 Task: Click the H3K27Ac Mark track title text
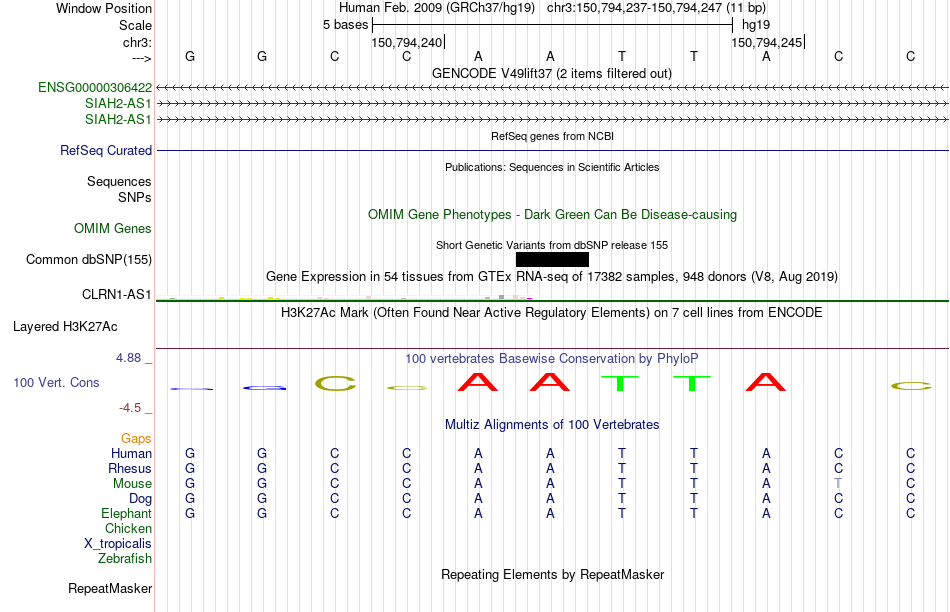click(552, 313)
